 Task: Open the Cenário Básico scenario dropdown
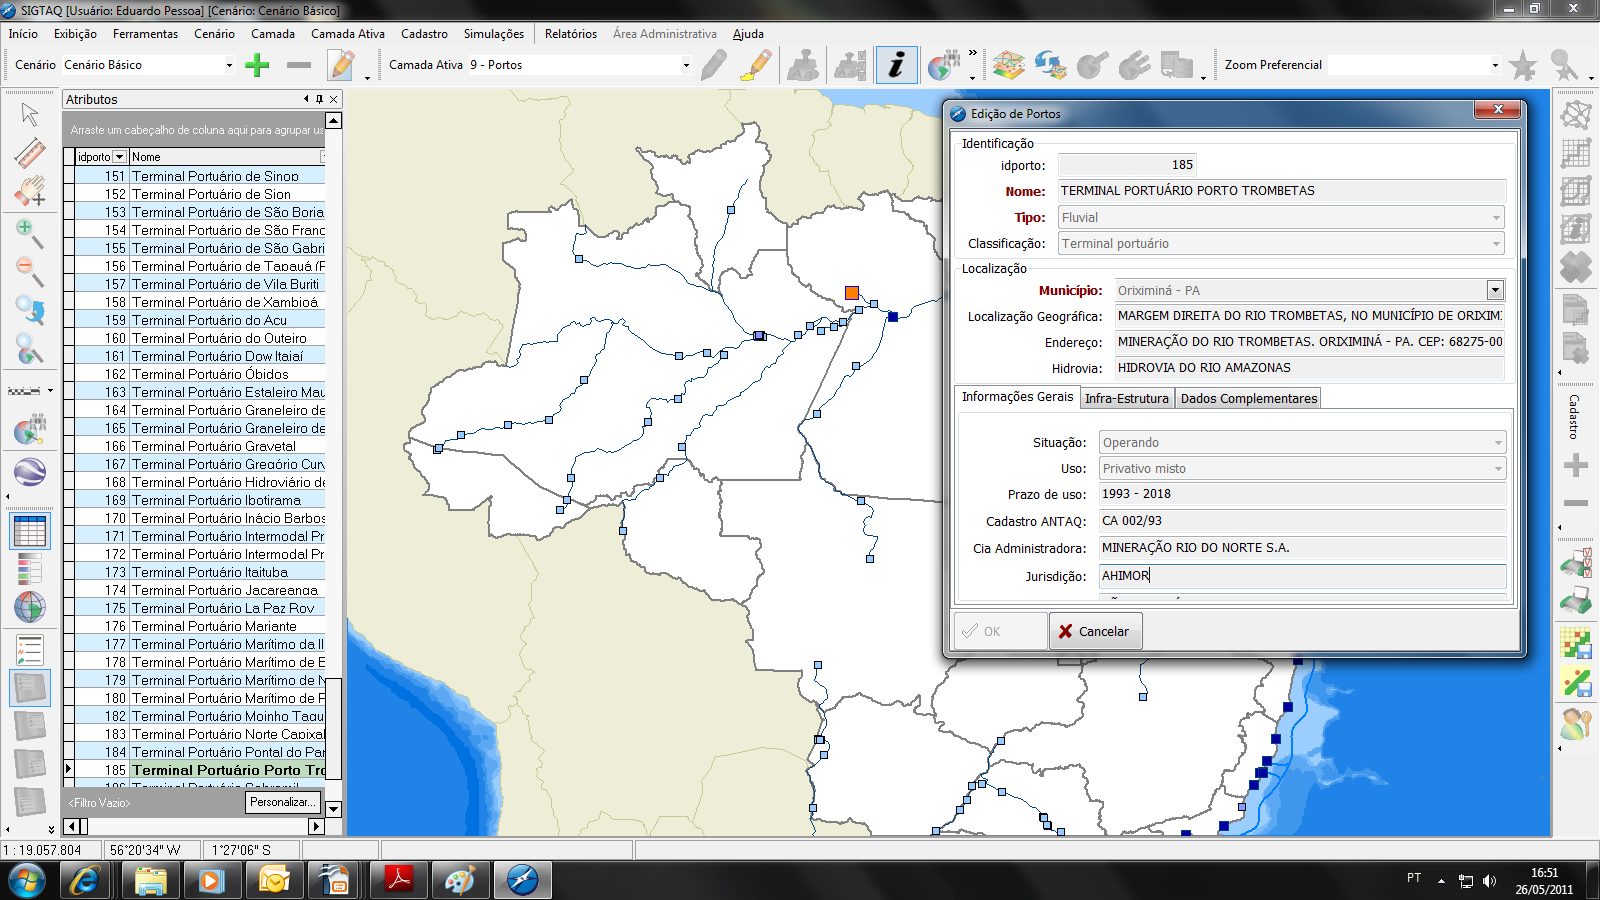[229, 65]
